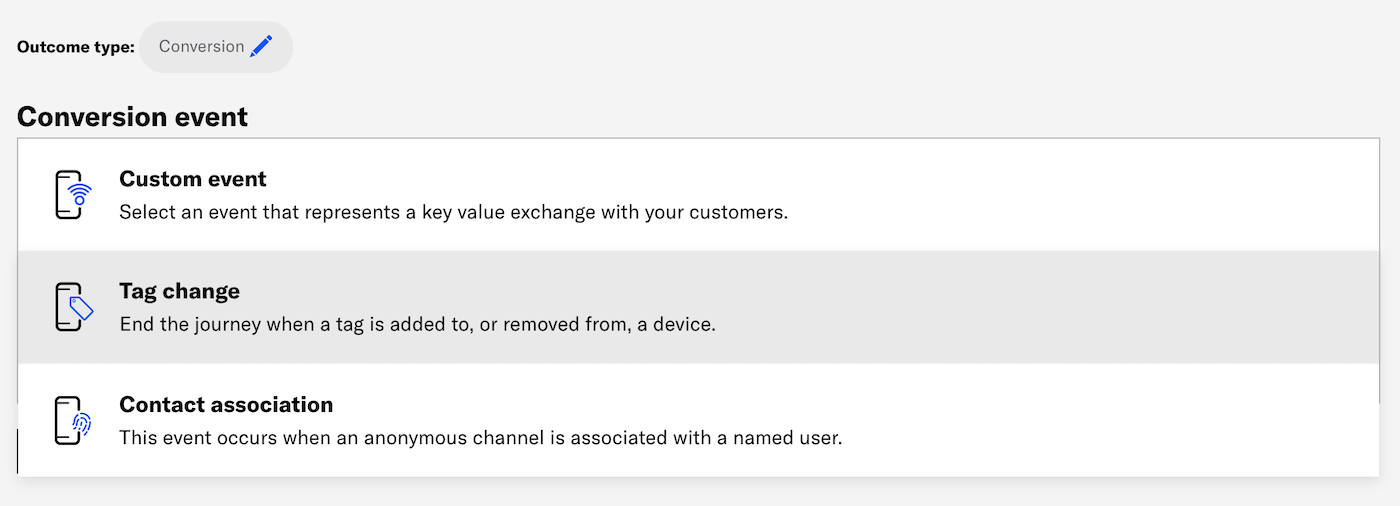Screen dimensions: 1400x506
Task: Open the Conversion outcome type chip
Action: point(216,46)
